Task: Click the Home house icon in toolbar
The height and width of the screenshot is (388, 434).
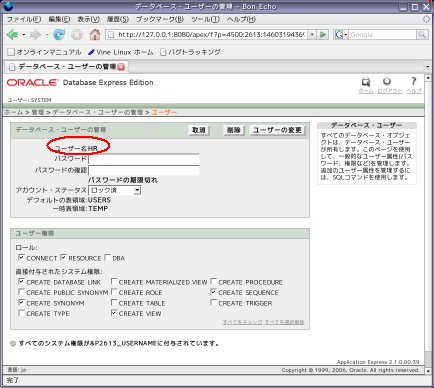Action: (x=95, y=34)
